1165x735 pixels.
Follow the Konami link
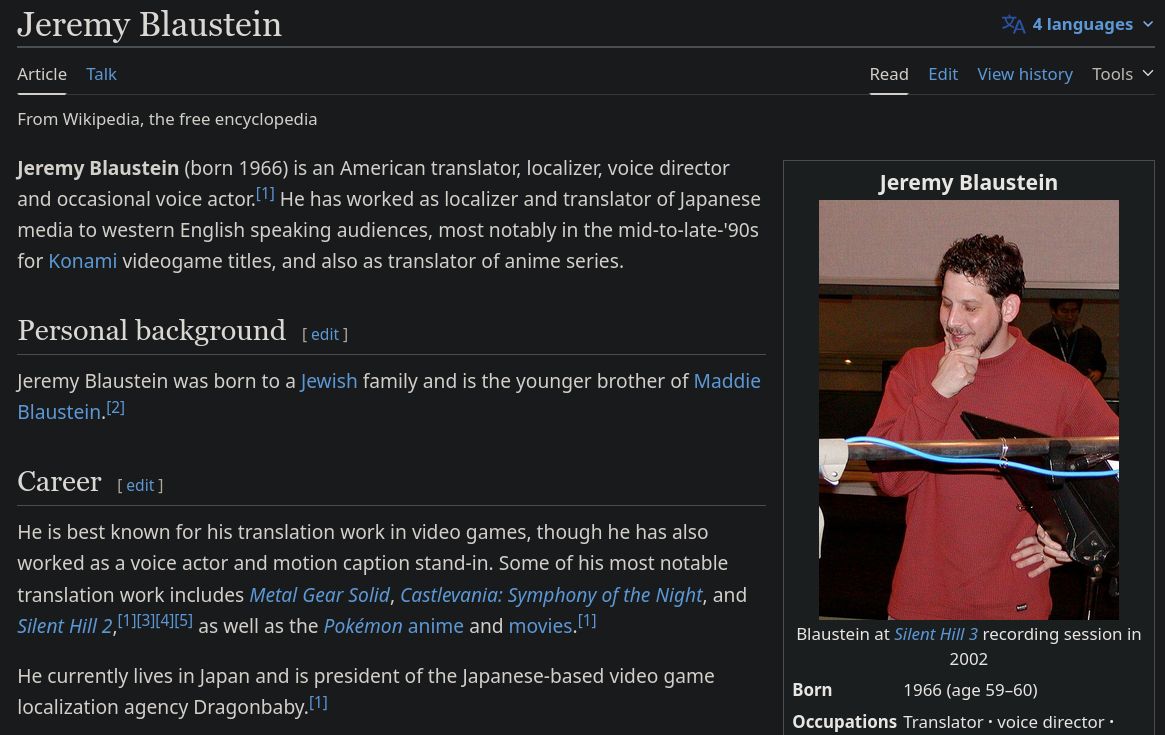[x=82, y=261]
